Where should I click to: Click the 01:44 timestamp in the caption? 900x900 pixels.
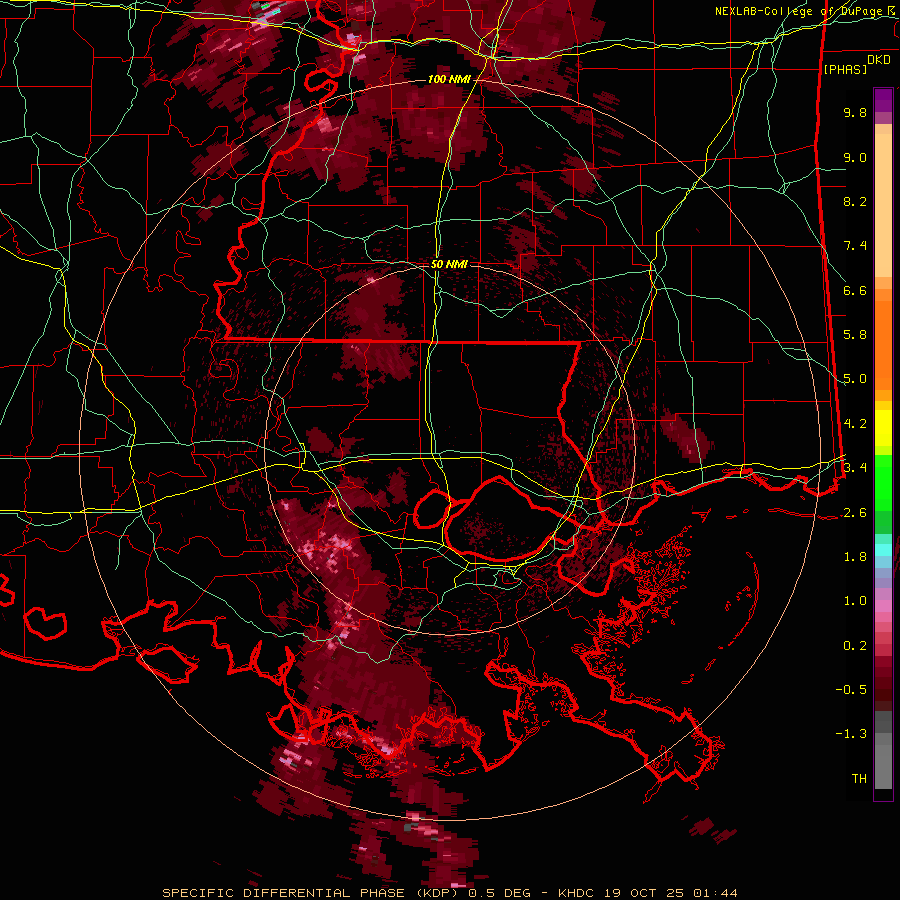(x=715, y=893)
